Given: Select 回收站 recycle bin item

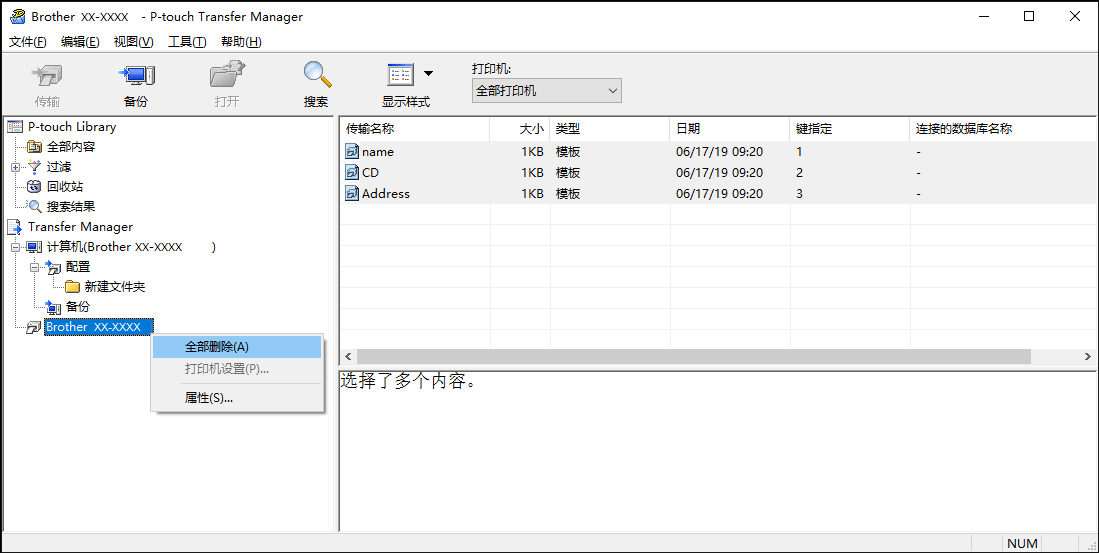Looking at the screenshot, I should tap(64, 186).
